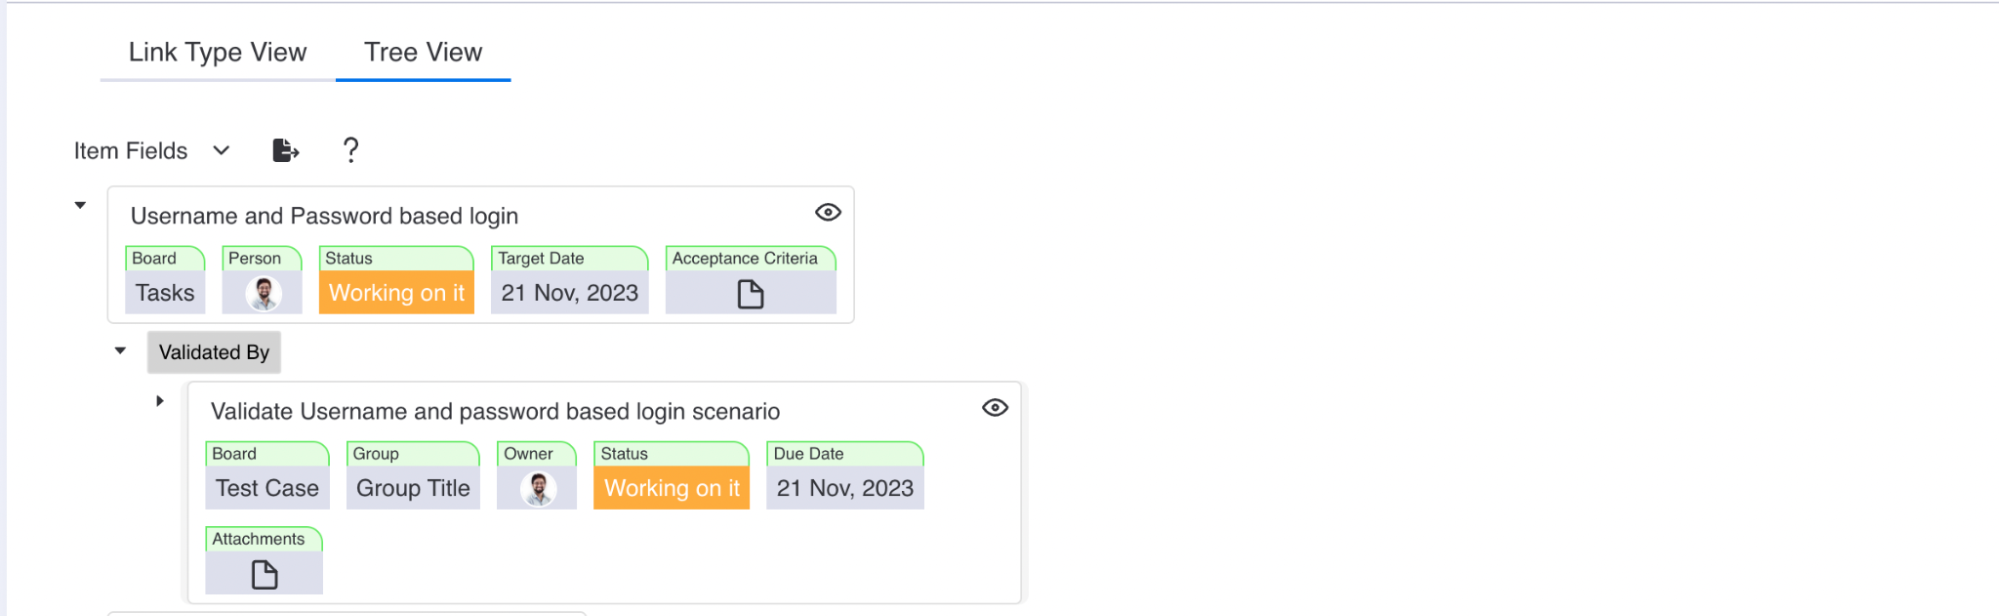Viewport: 1999px width, 616px height.
Task: Click orange Working on it status of login task
Action: tap(396, 294)
